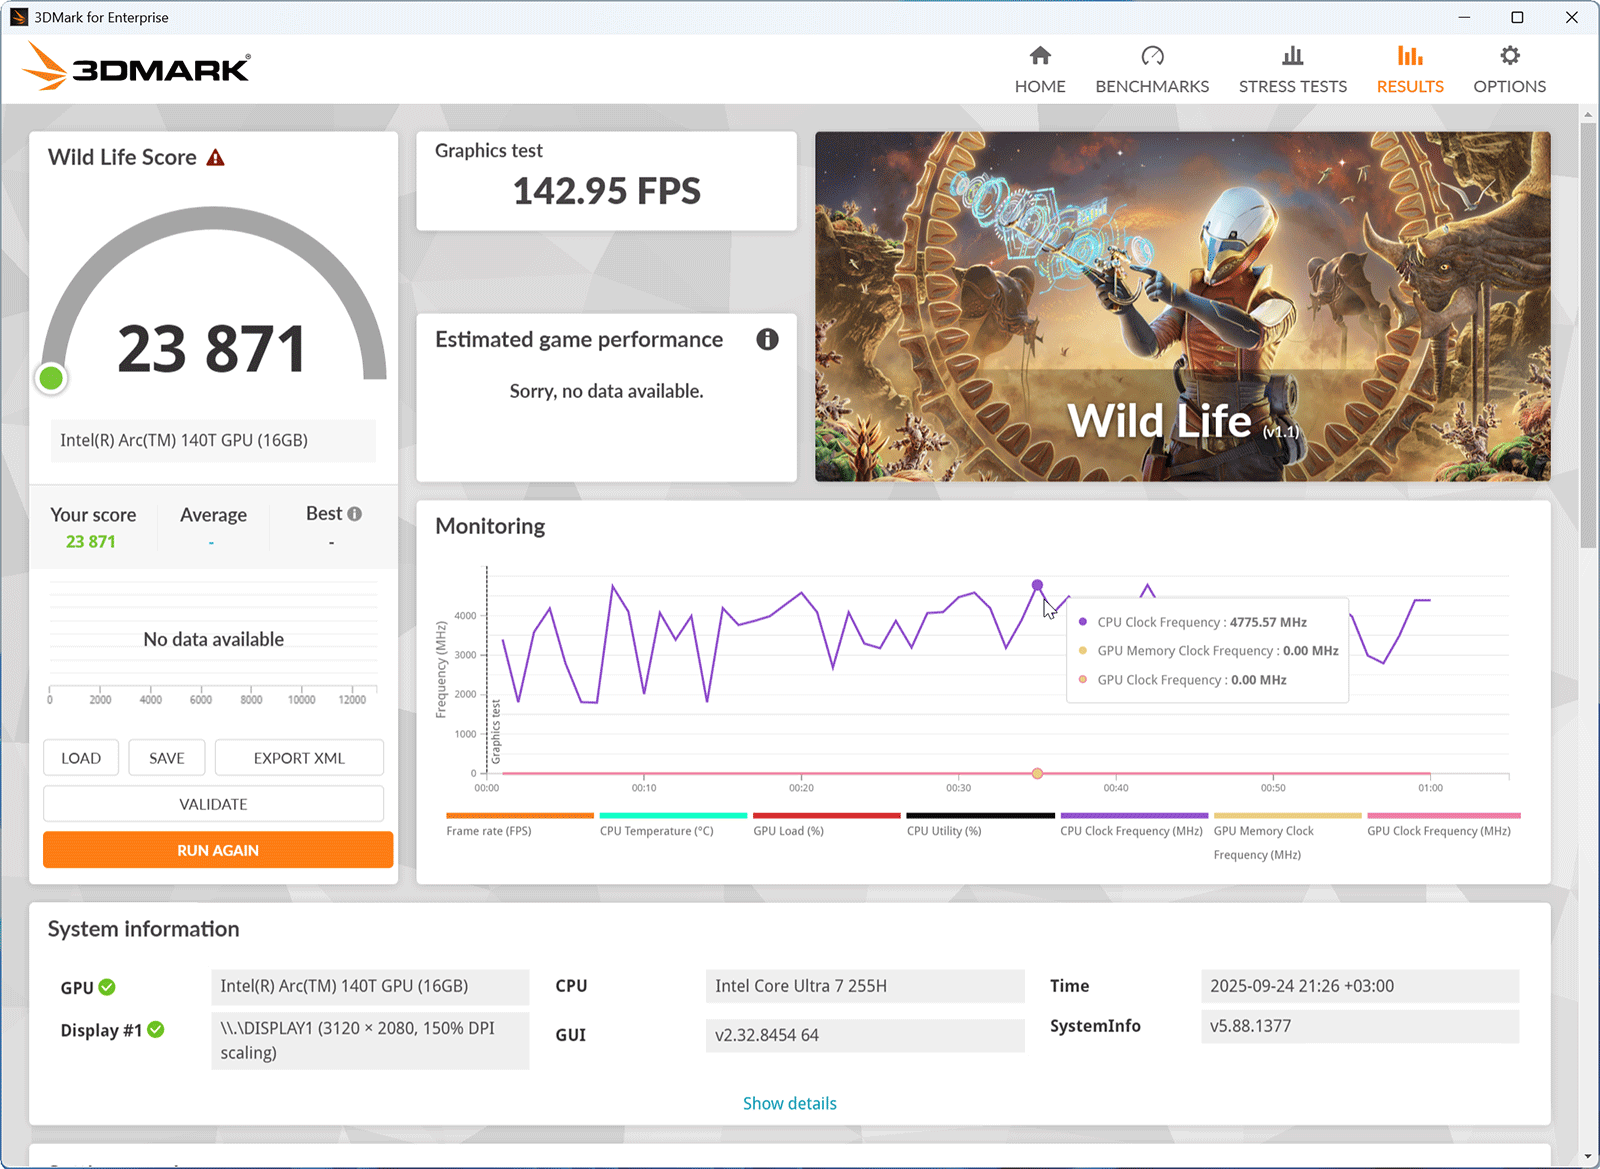Click the Intel Core Ultra 7 255H CPU field
The image size is (1600, 1169).
[865, 986]
